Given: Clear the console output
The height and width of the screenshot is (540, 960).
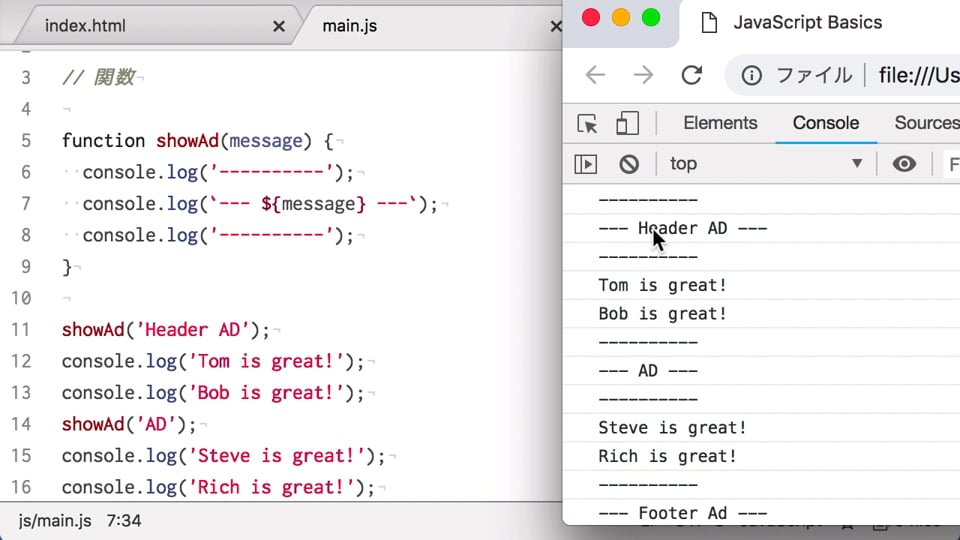Looking at the screenshot, I should pyautogui.click(x=629, y=164).
